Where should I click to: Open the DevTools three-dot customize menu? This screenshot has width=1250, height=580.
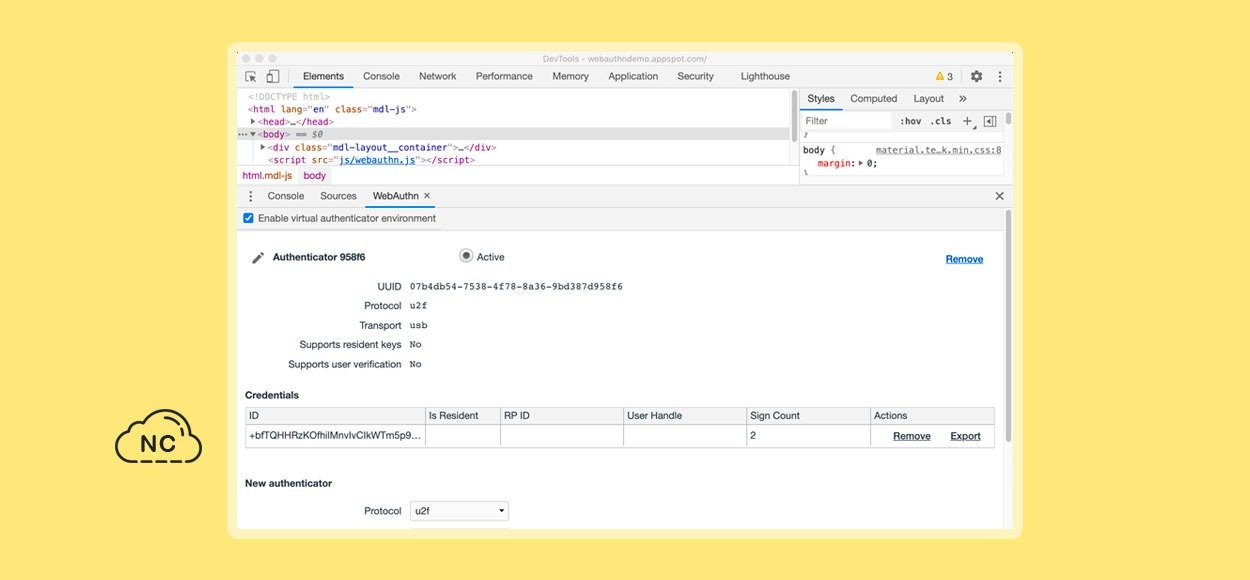point(999,76)
